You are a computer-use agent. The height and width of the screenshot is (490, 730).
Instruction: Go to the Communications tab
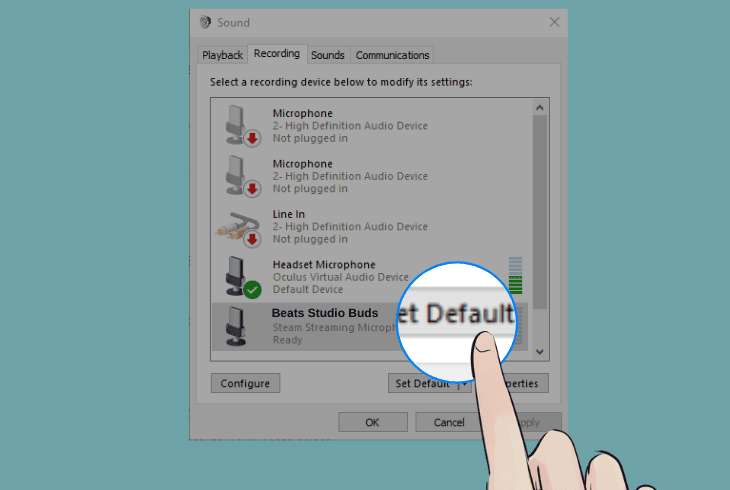pos(392,55)
